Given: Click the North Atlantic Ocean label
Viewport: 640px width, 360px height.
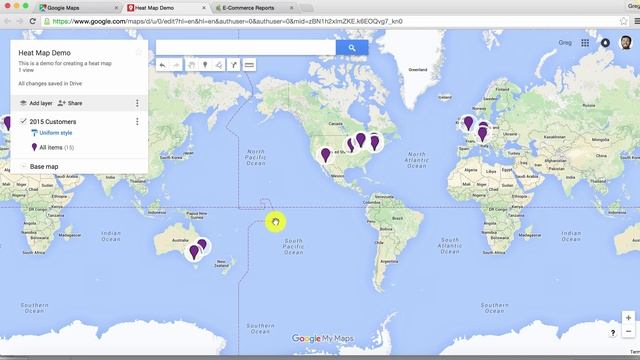Looking at the screenshot, I should [417, 160].
